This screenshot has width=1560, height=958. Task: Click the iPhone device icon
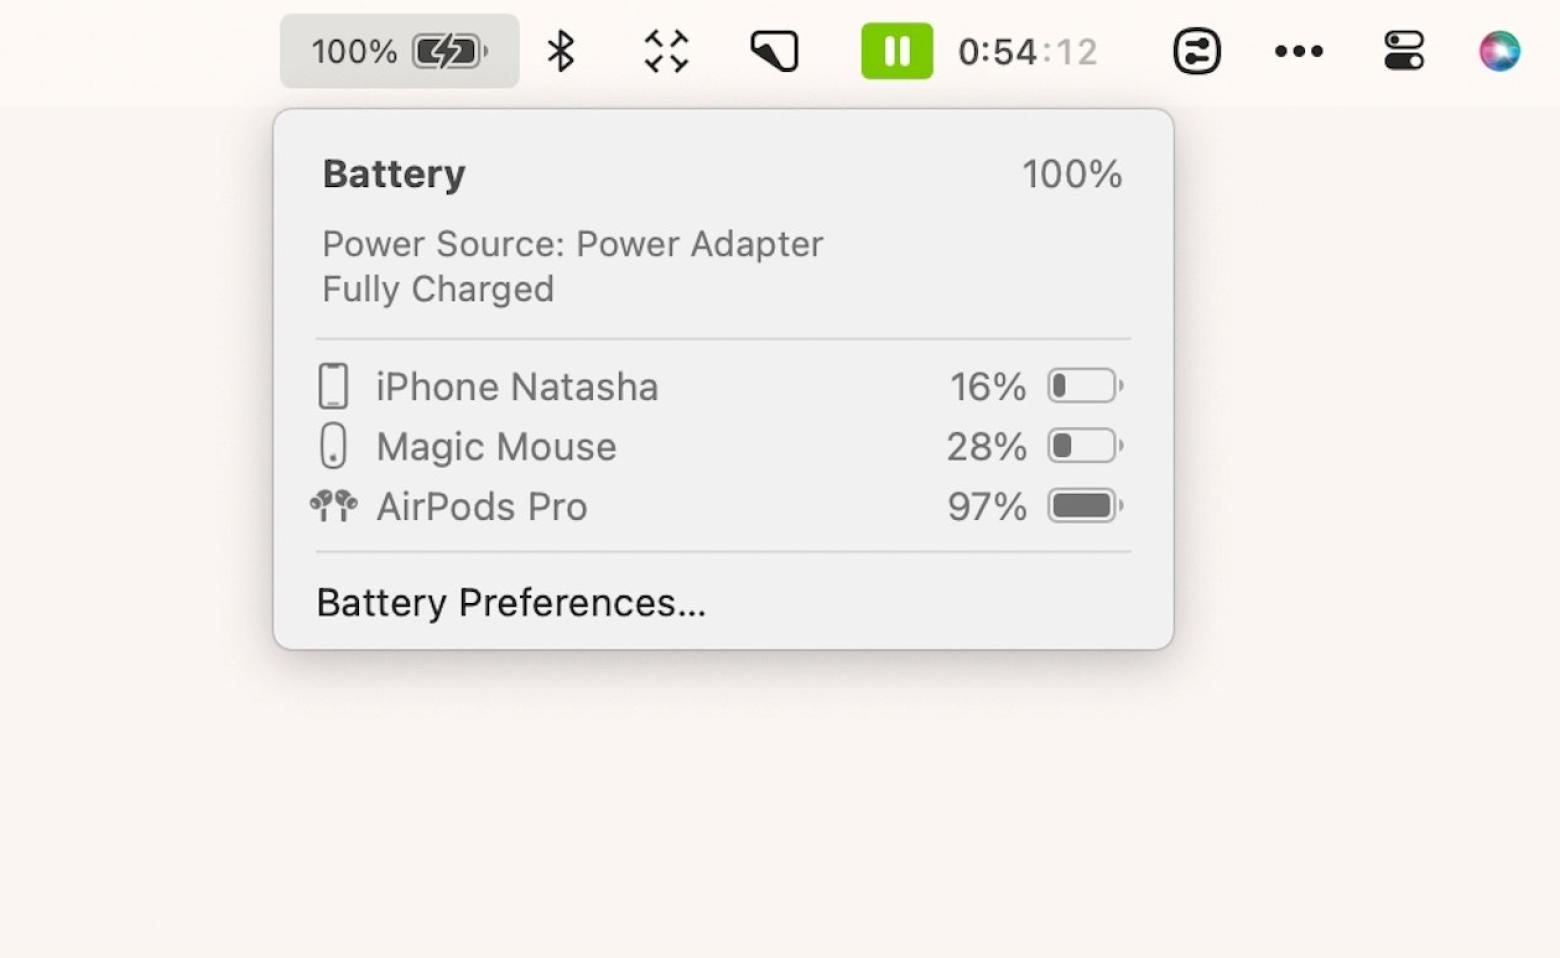click(x=333, y=386)
